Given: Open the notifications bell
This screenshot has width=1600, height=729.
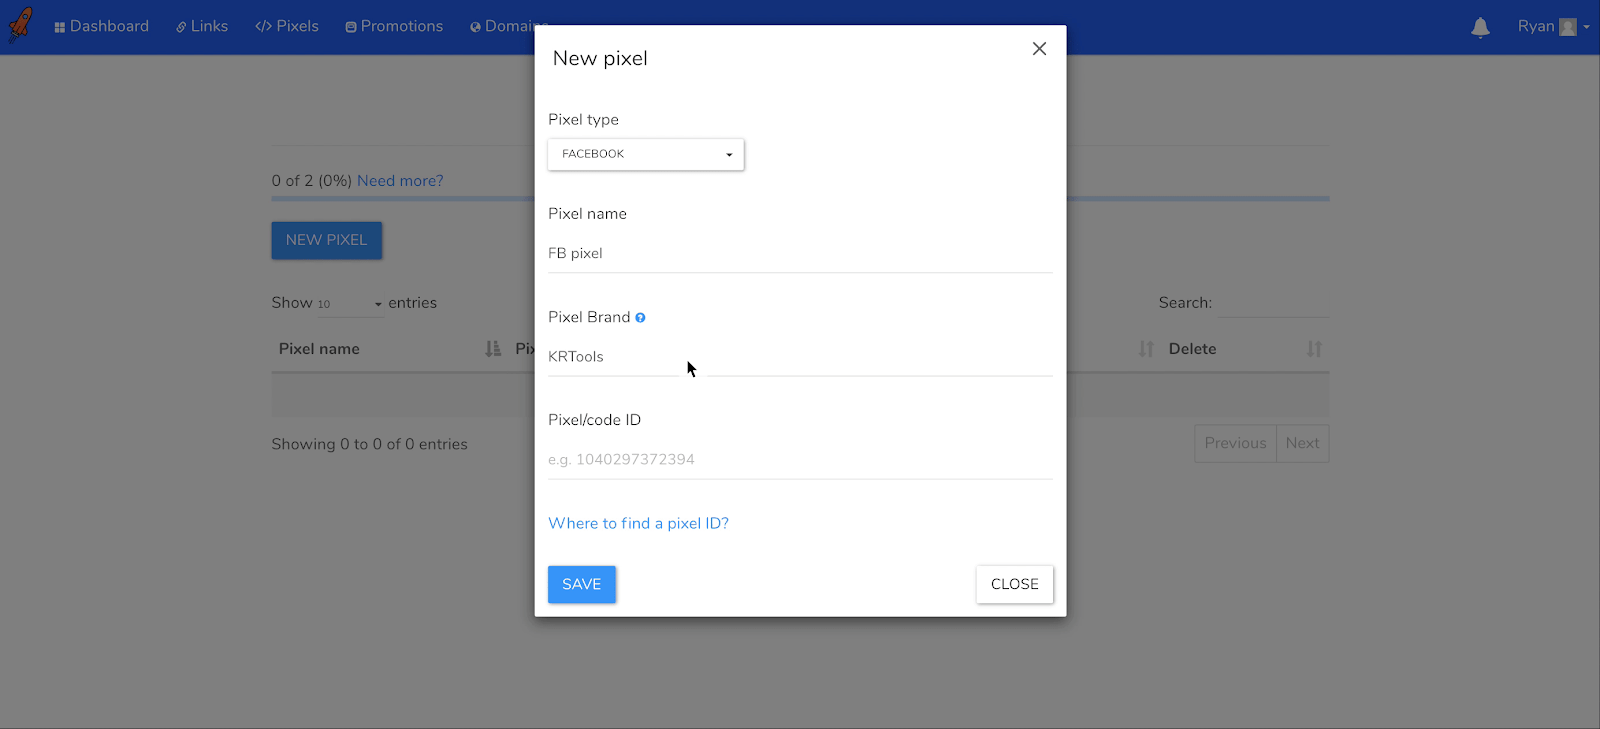Looking at the screenshot, I should (1480, 27).
